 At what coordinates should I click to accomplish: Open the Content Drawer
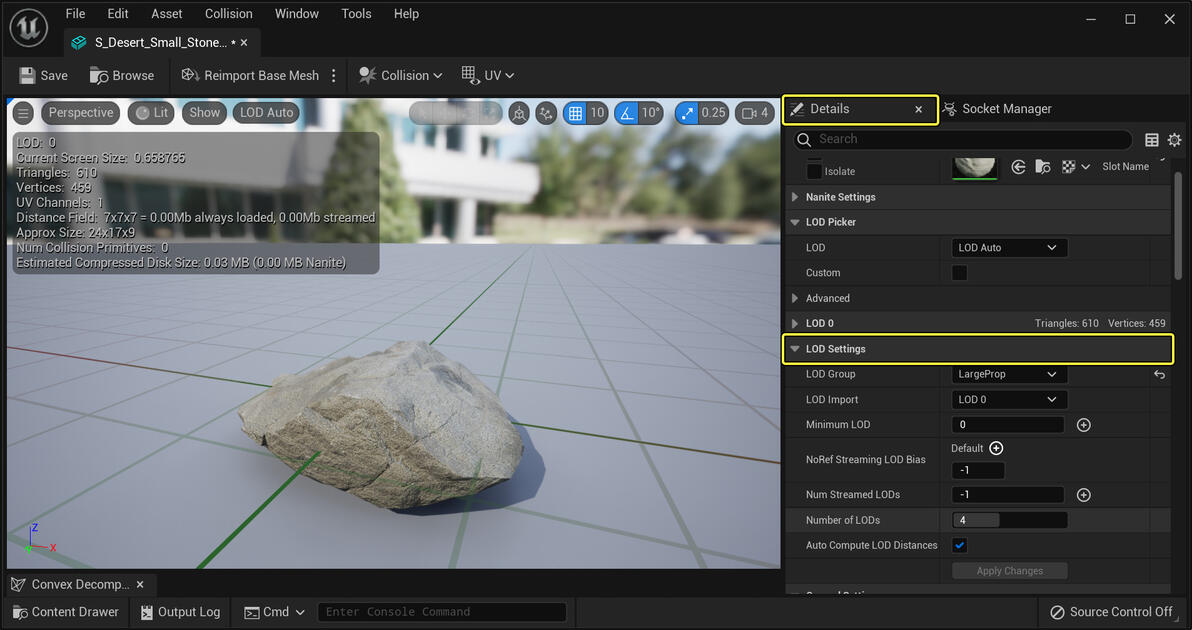[x=65, y=612]
